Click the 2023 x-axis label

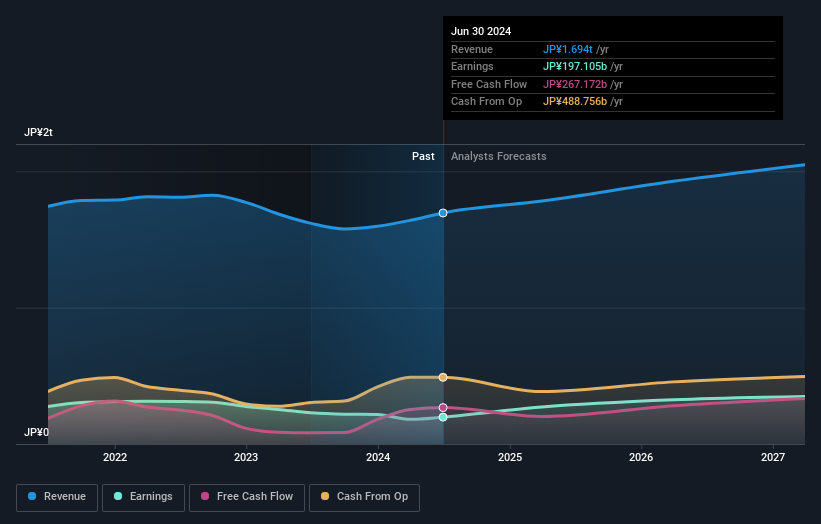click(246, 458)
